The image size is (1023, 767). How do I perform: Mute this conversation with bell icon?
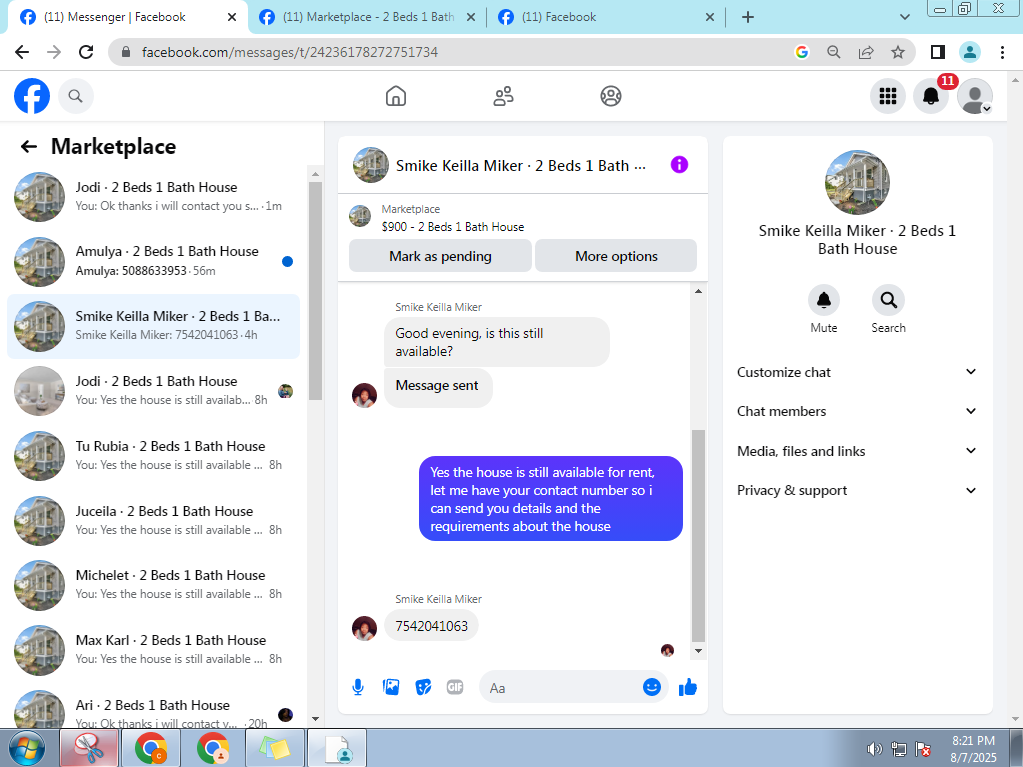point(823,300)
